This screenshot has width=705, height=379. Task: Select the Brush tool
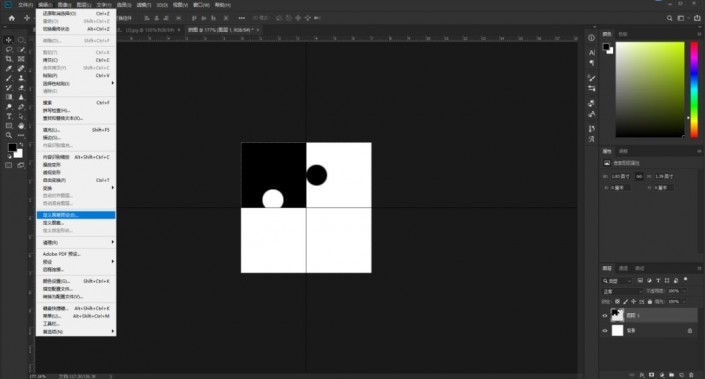[x=9, y=78]
